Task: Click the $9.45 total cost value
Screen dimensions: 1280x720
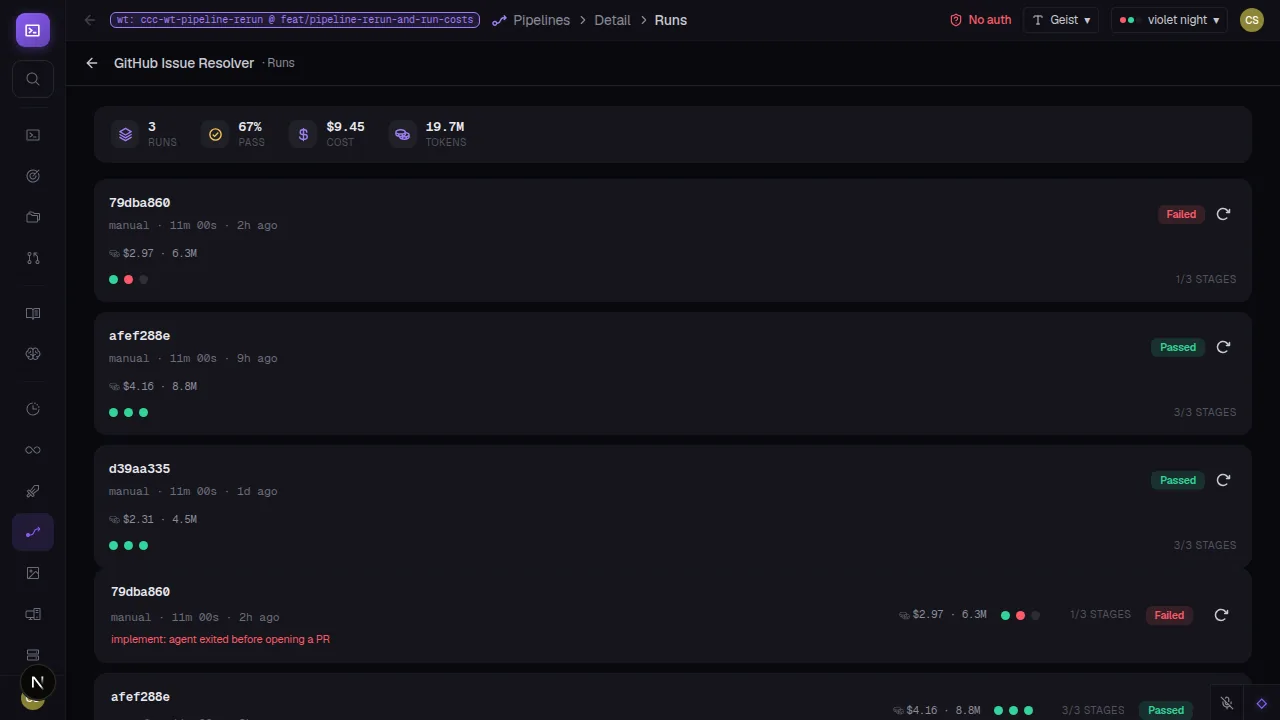Action: pos(345,127)
